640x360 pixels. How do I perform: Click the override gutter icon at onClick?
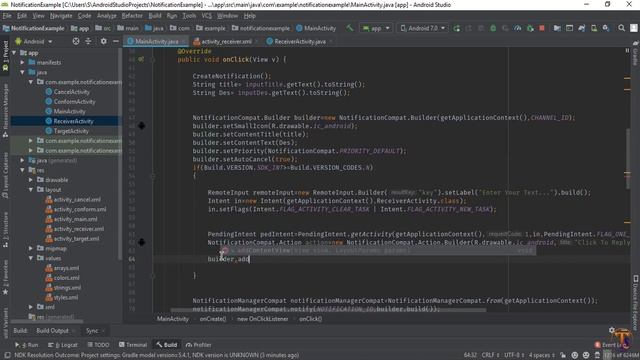140,60
